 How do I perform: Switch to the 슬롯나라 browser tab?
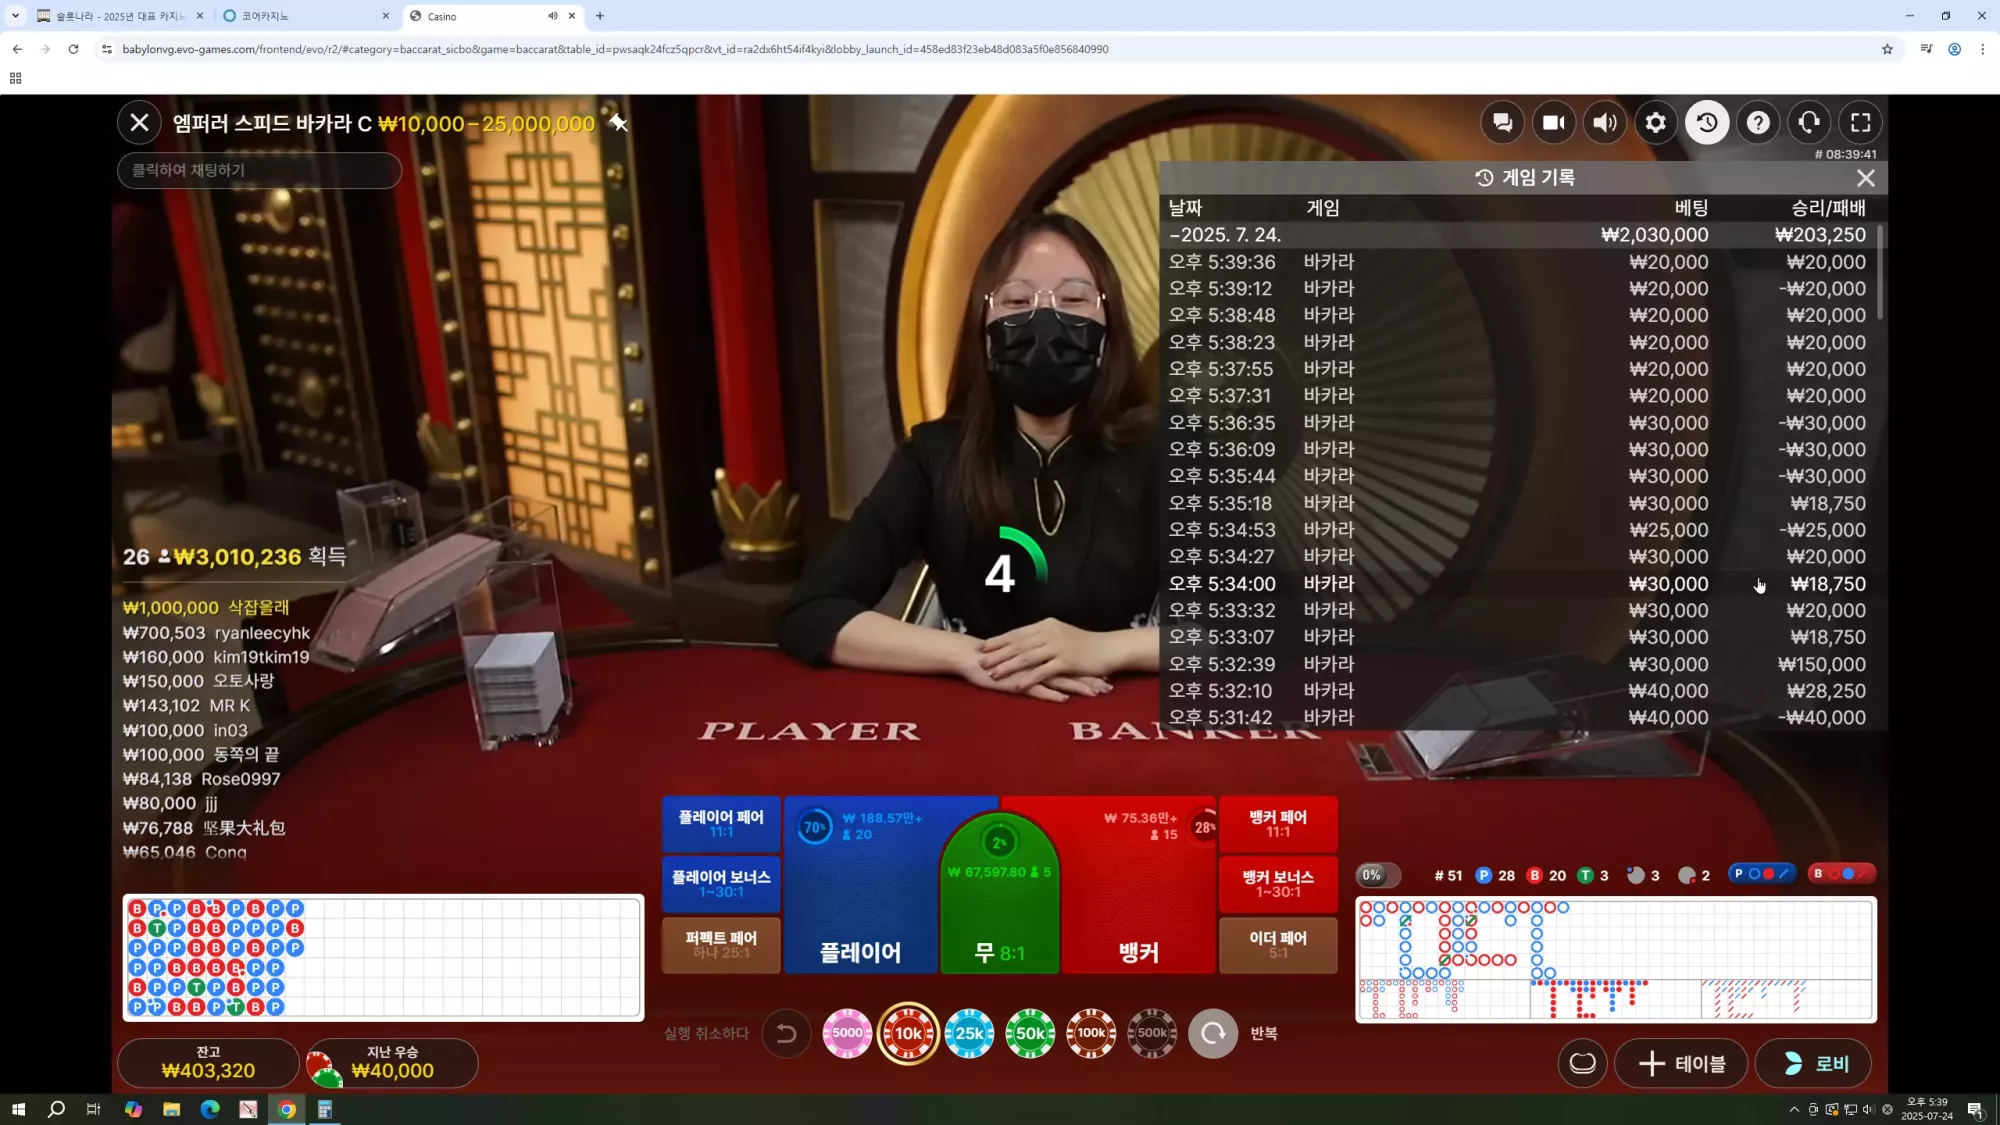click(120, 16)
